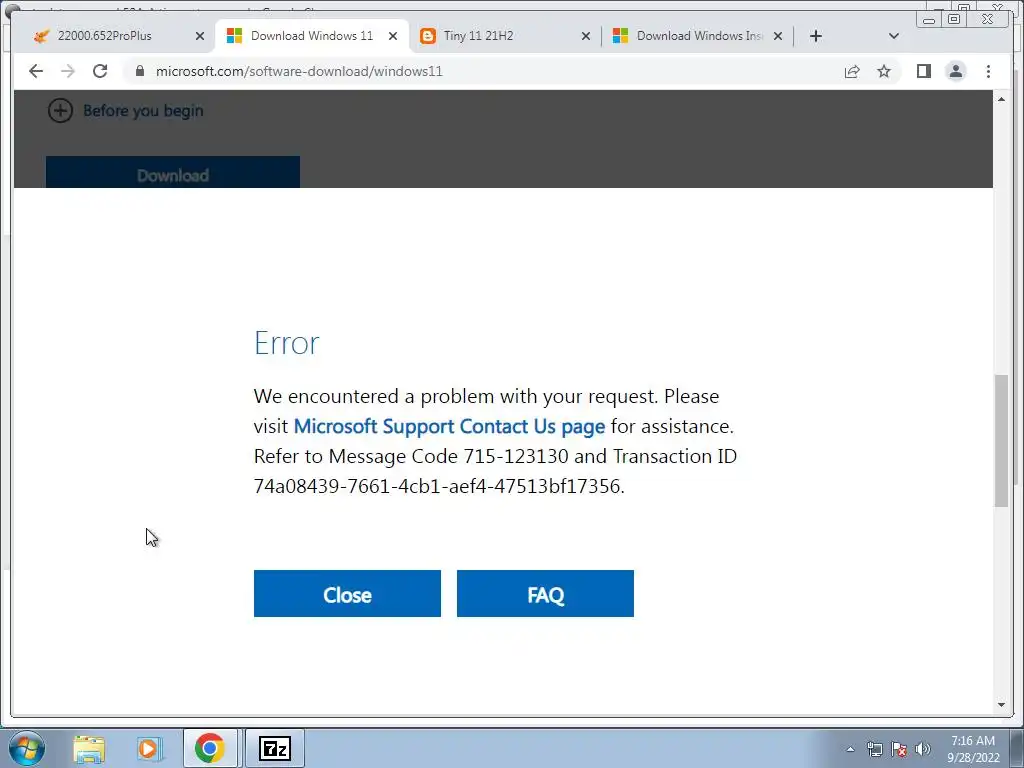
Task: Open the Chrome profile menu
Action: point(955,71)
